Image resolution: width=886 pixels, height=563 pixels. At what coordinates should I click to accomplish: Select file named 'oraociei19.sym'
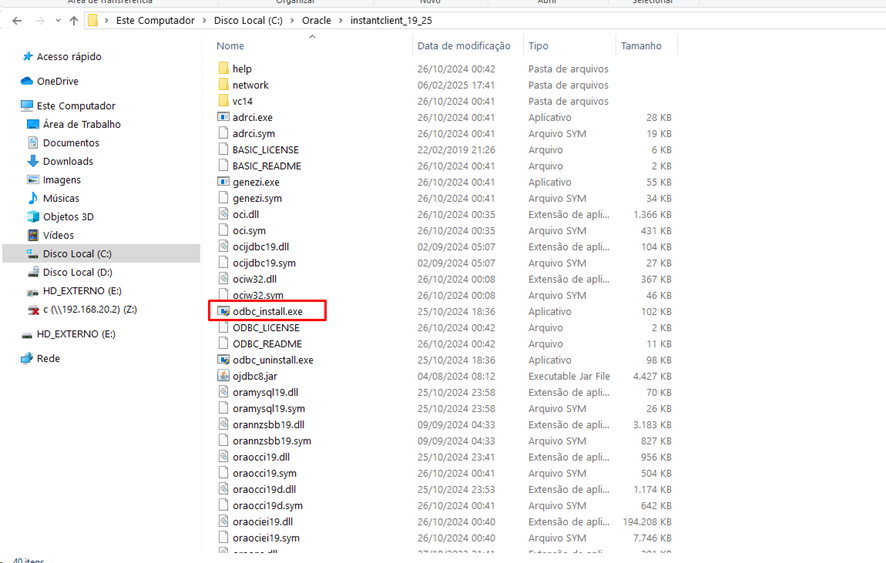pyautogui.click(x=266, y=538)
